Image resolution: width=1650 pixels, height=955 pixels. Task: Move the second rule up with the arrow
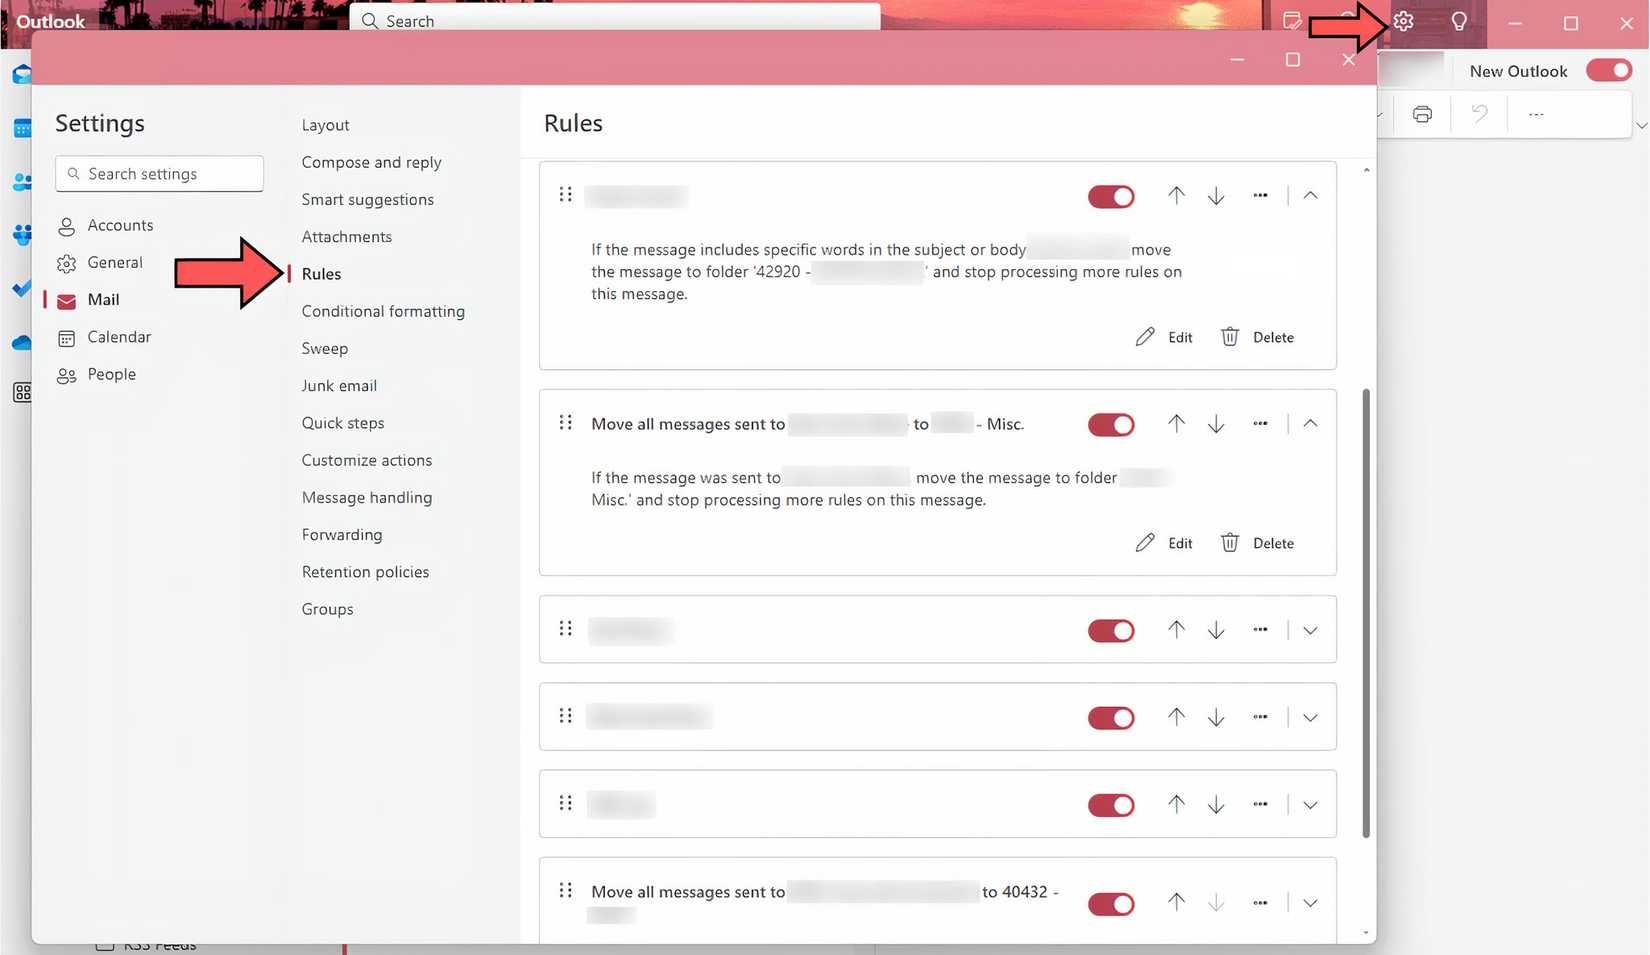click(x=1176, y=424)
